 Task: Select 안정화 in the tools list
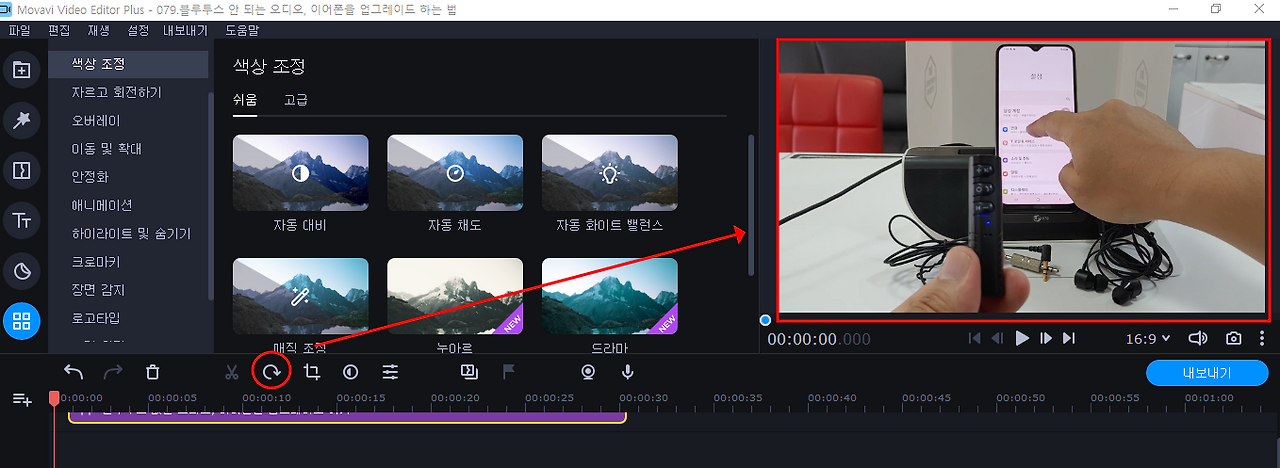point(128,176)
